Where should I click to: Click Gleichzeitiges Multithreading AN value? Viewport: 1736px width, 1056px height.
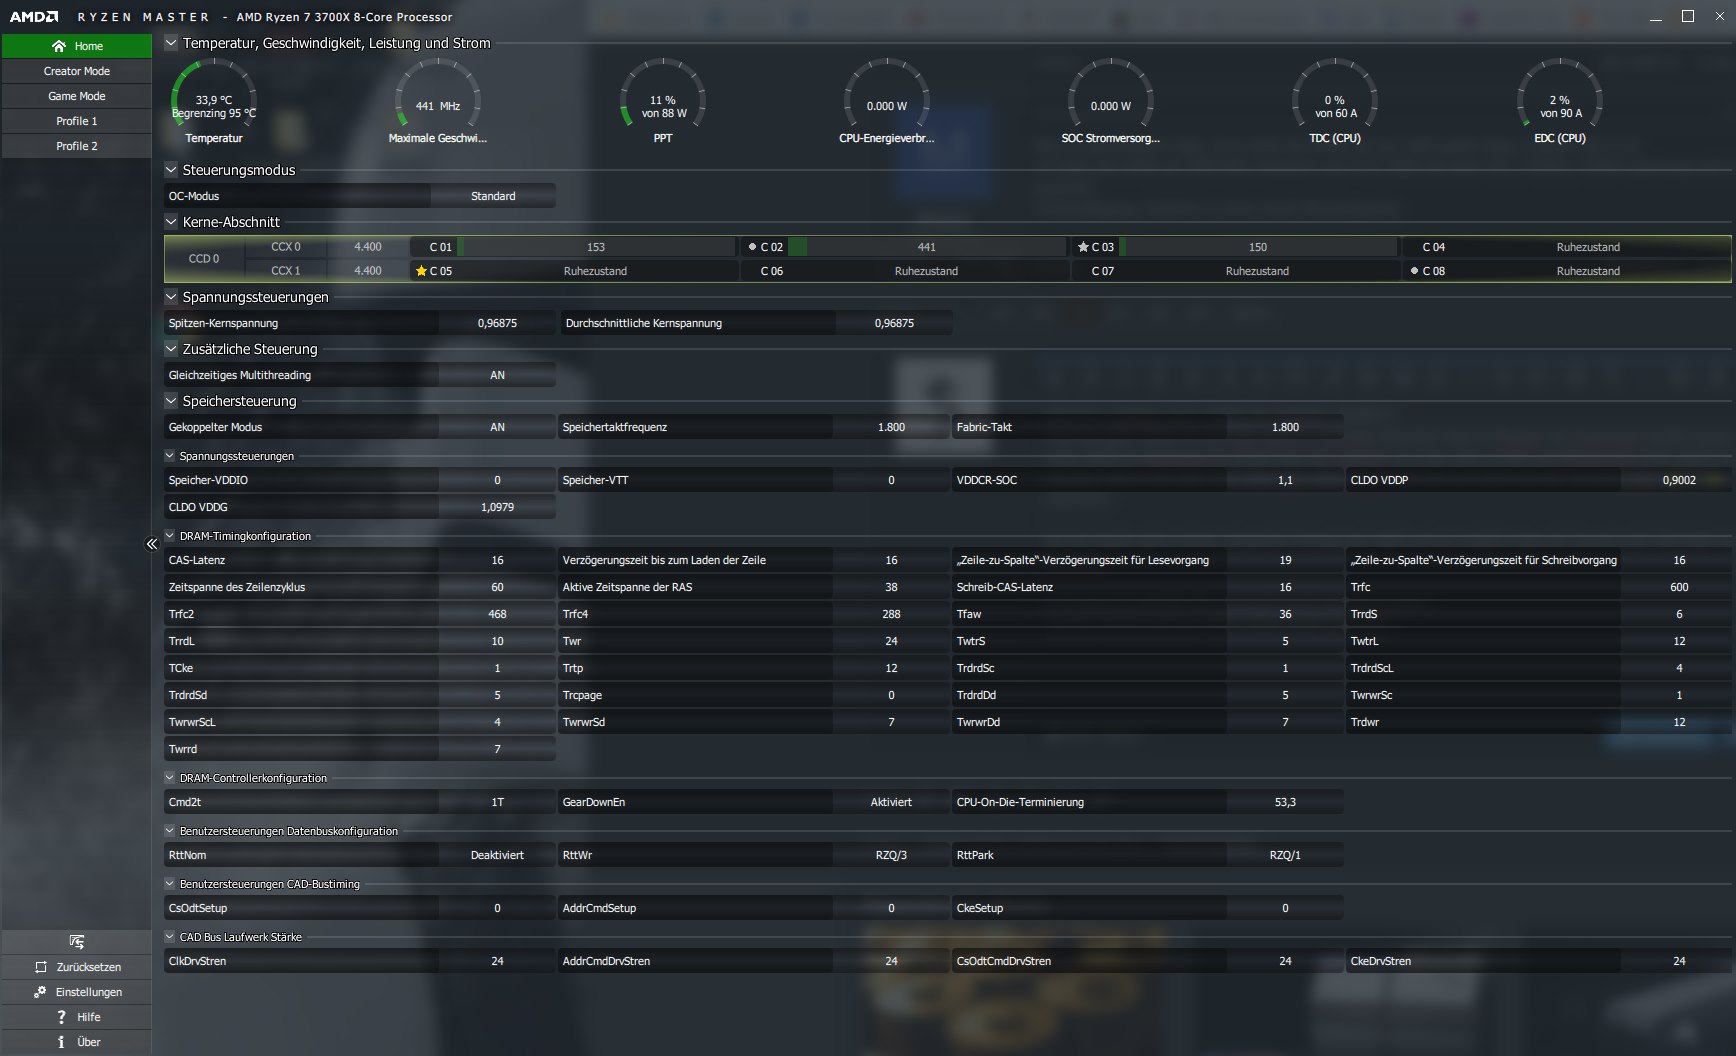click(x=497, y=375)
